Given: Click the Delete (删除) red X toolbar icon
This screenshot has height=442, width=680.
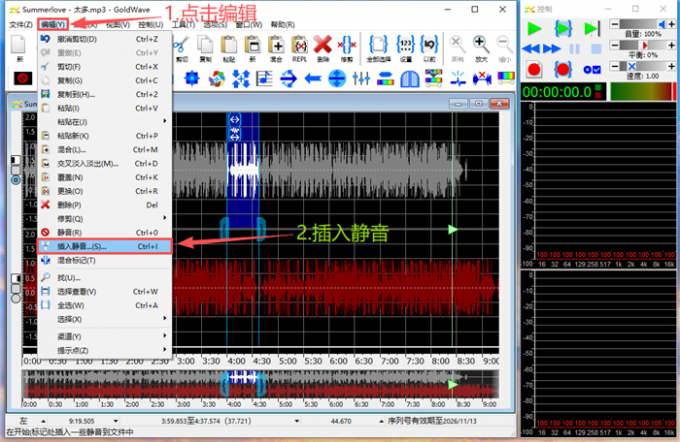Looking at the screenshot, I should 322,45.
